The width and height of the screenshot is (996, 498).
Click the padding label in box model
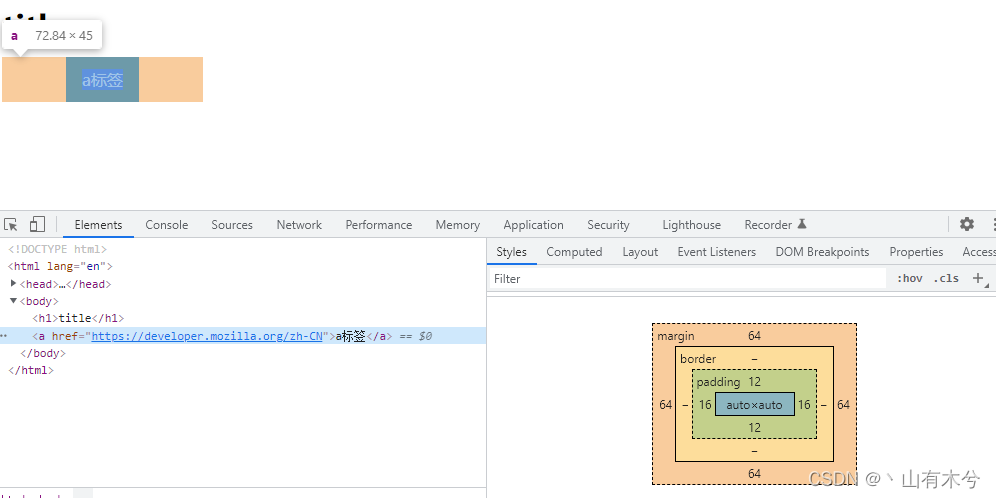point(718,382)
